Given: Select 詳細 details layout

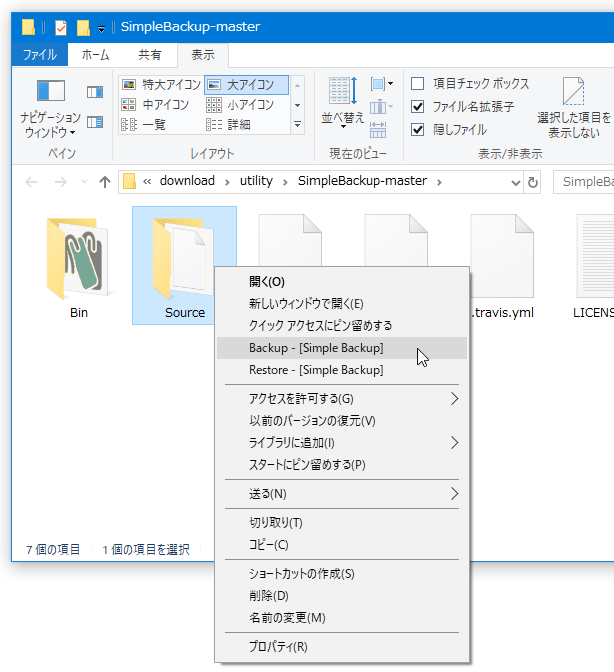Looking at the screenshot, I should point(228,125).
